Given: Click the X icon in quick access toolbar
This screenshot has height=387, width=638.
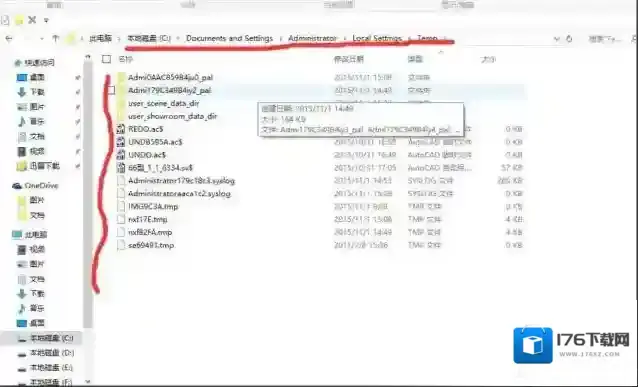Looking at the screenshot, I should [32, 20].
